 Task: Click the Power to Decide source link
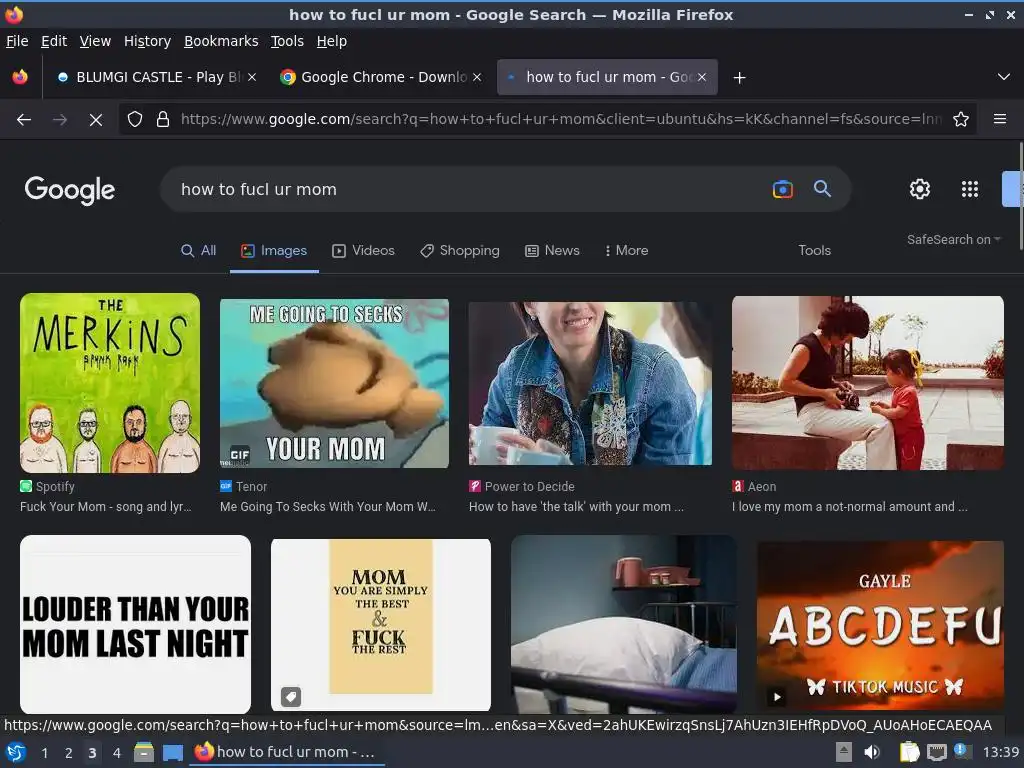point(522,487)
